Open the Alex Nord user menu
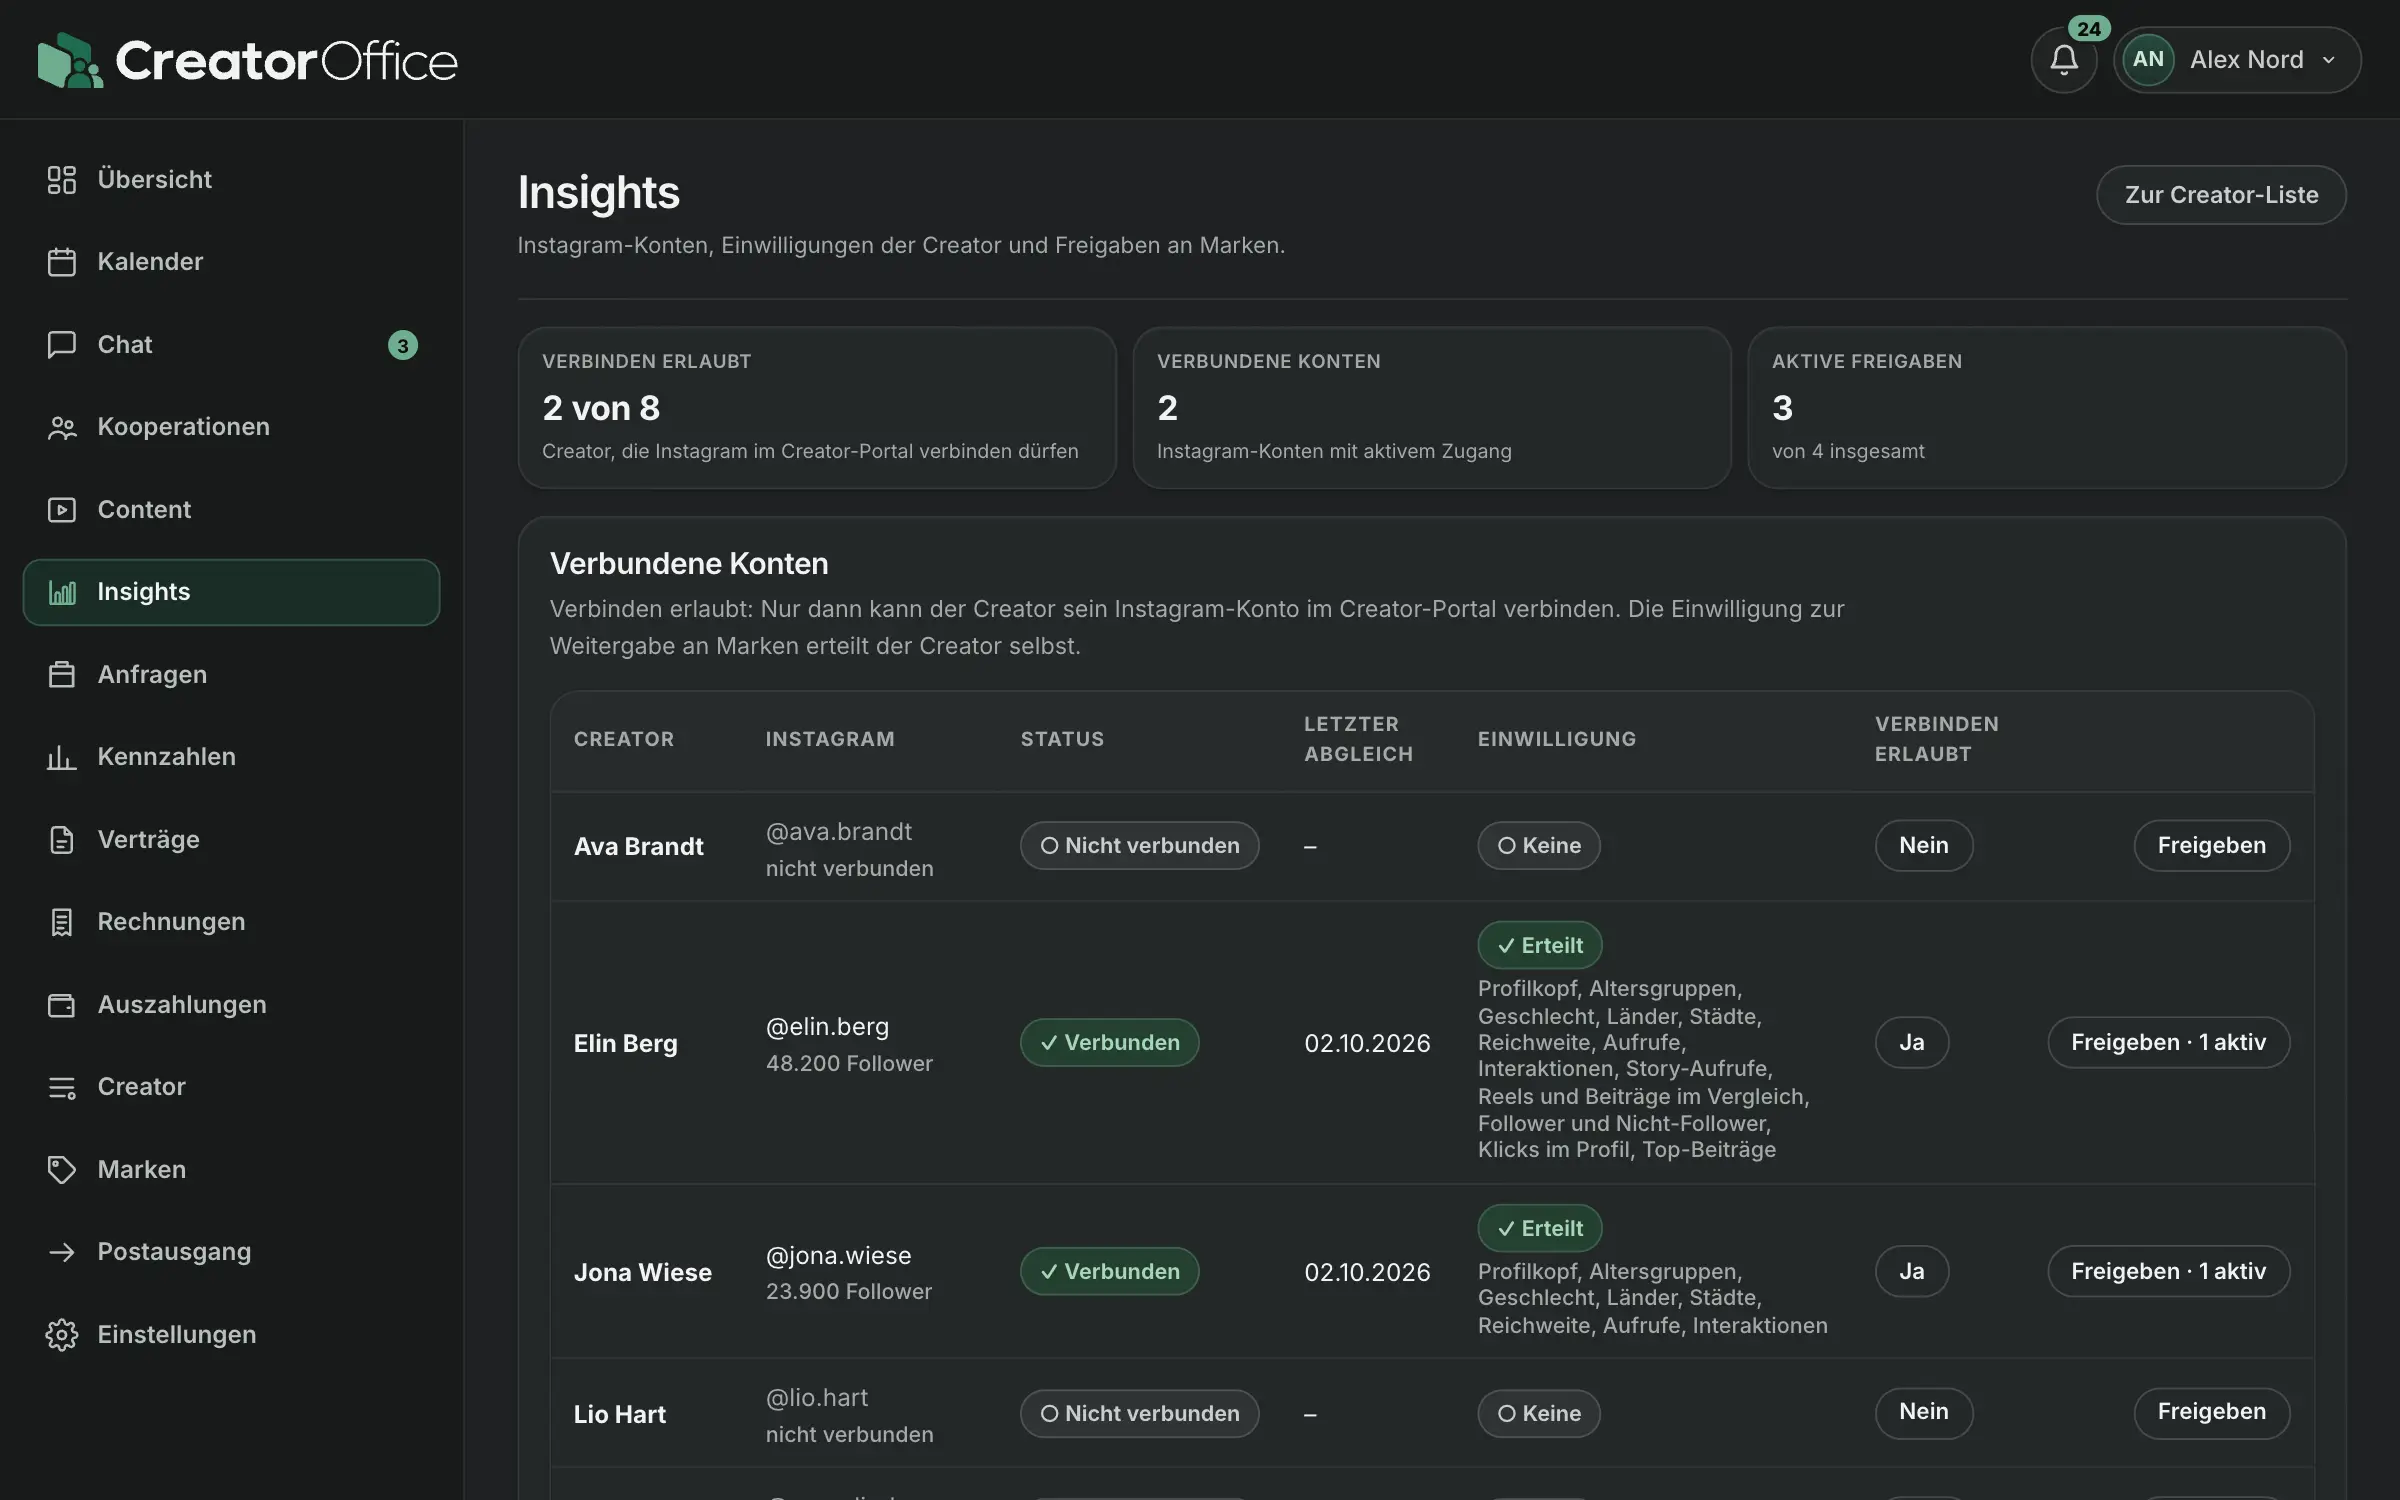 2237,60
